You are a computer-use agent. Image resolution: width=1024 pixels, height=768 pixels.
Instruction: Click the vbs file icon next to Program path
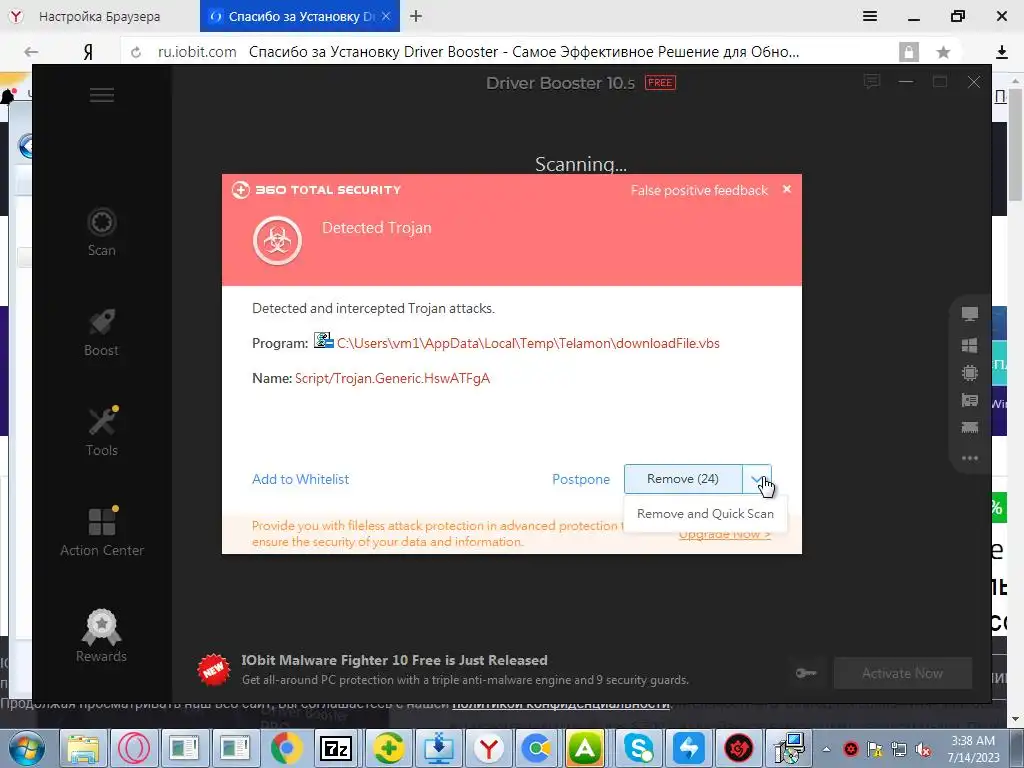click(323, 340)
